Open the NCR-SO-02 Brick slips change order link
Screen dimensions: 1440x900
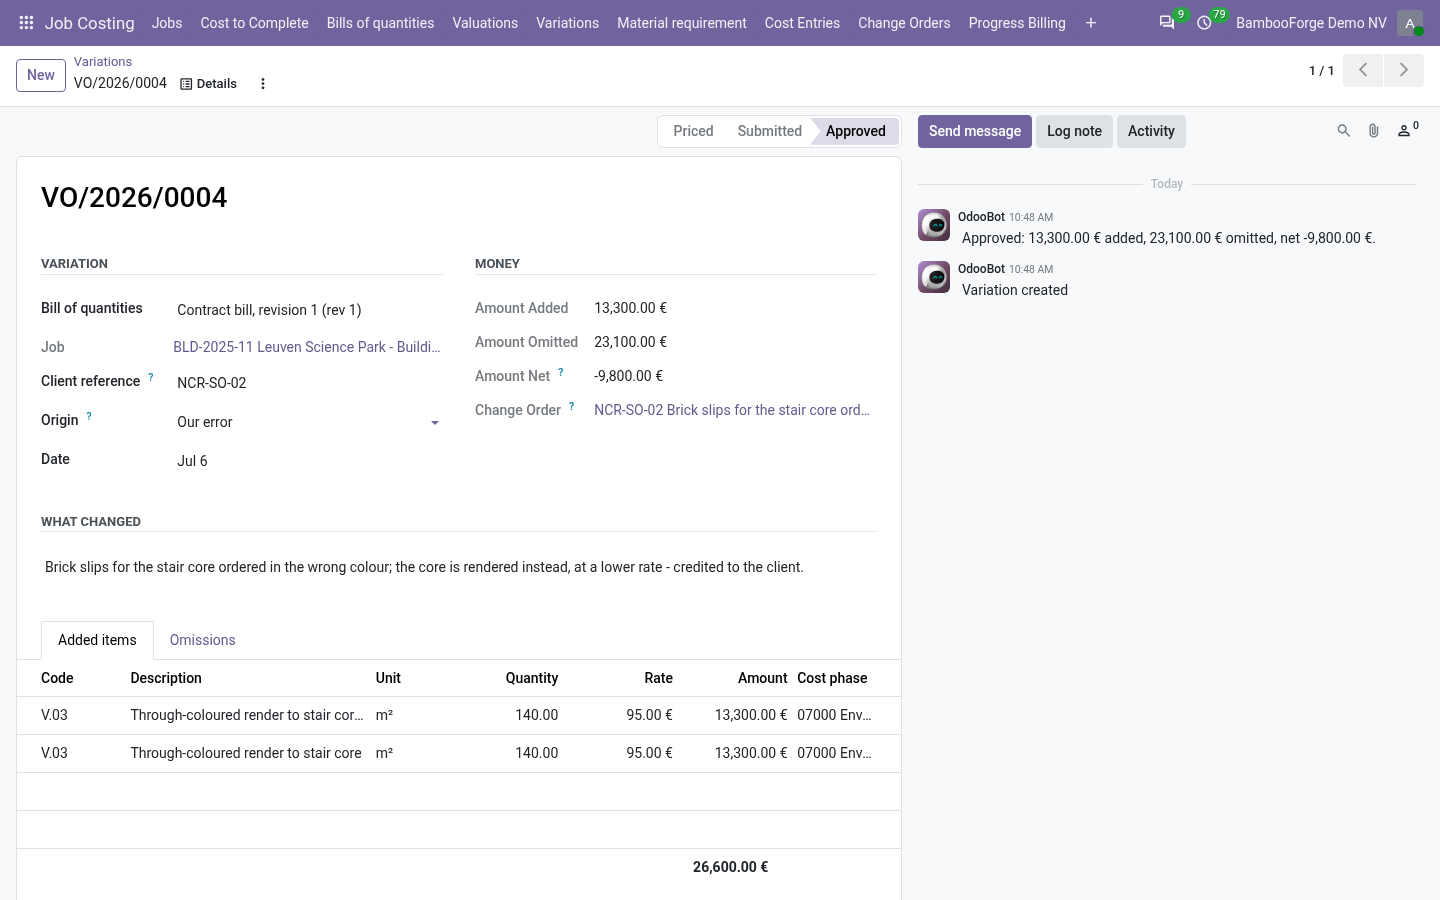click(x=732, y=410)
